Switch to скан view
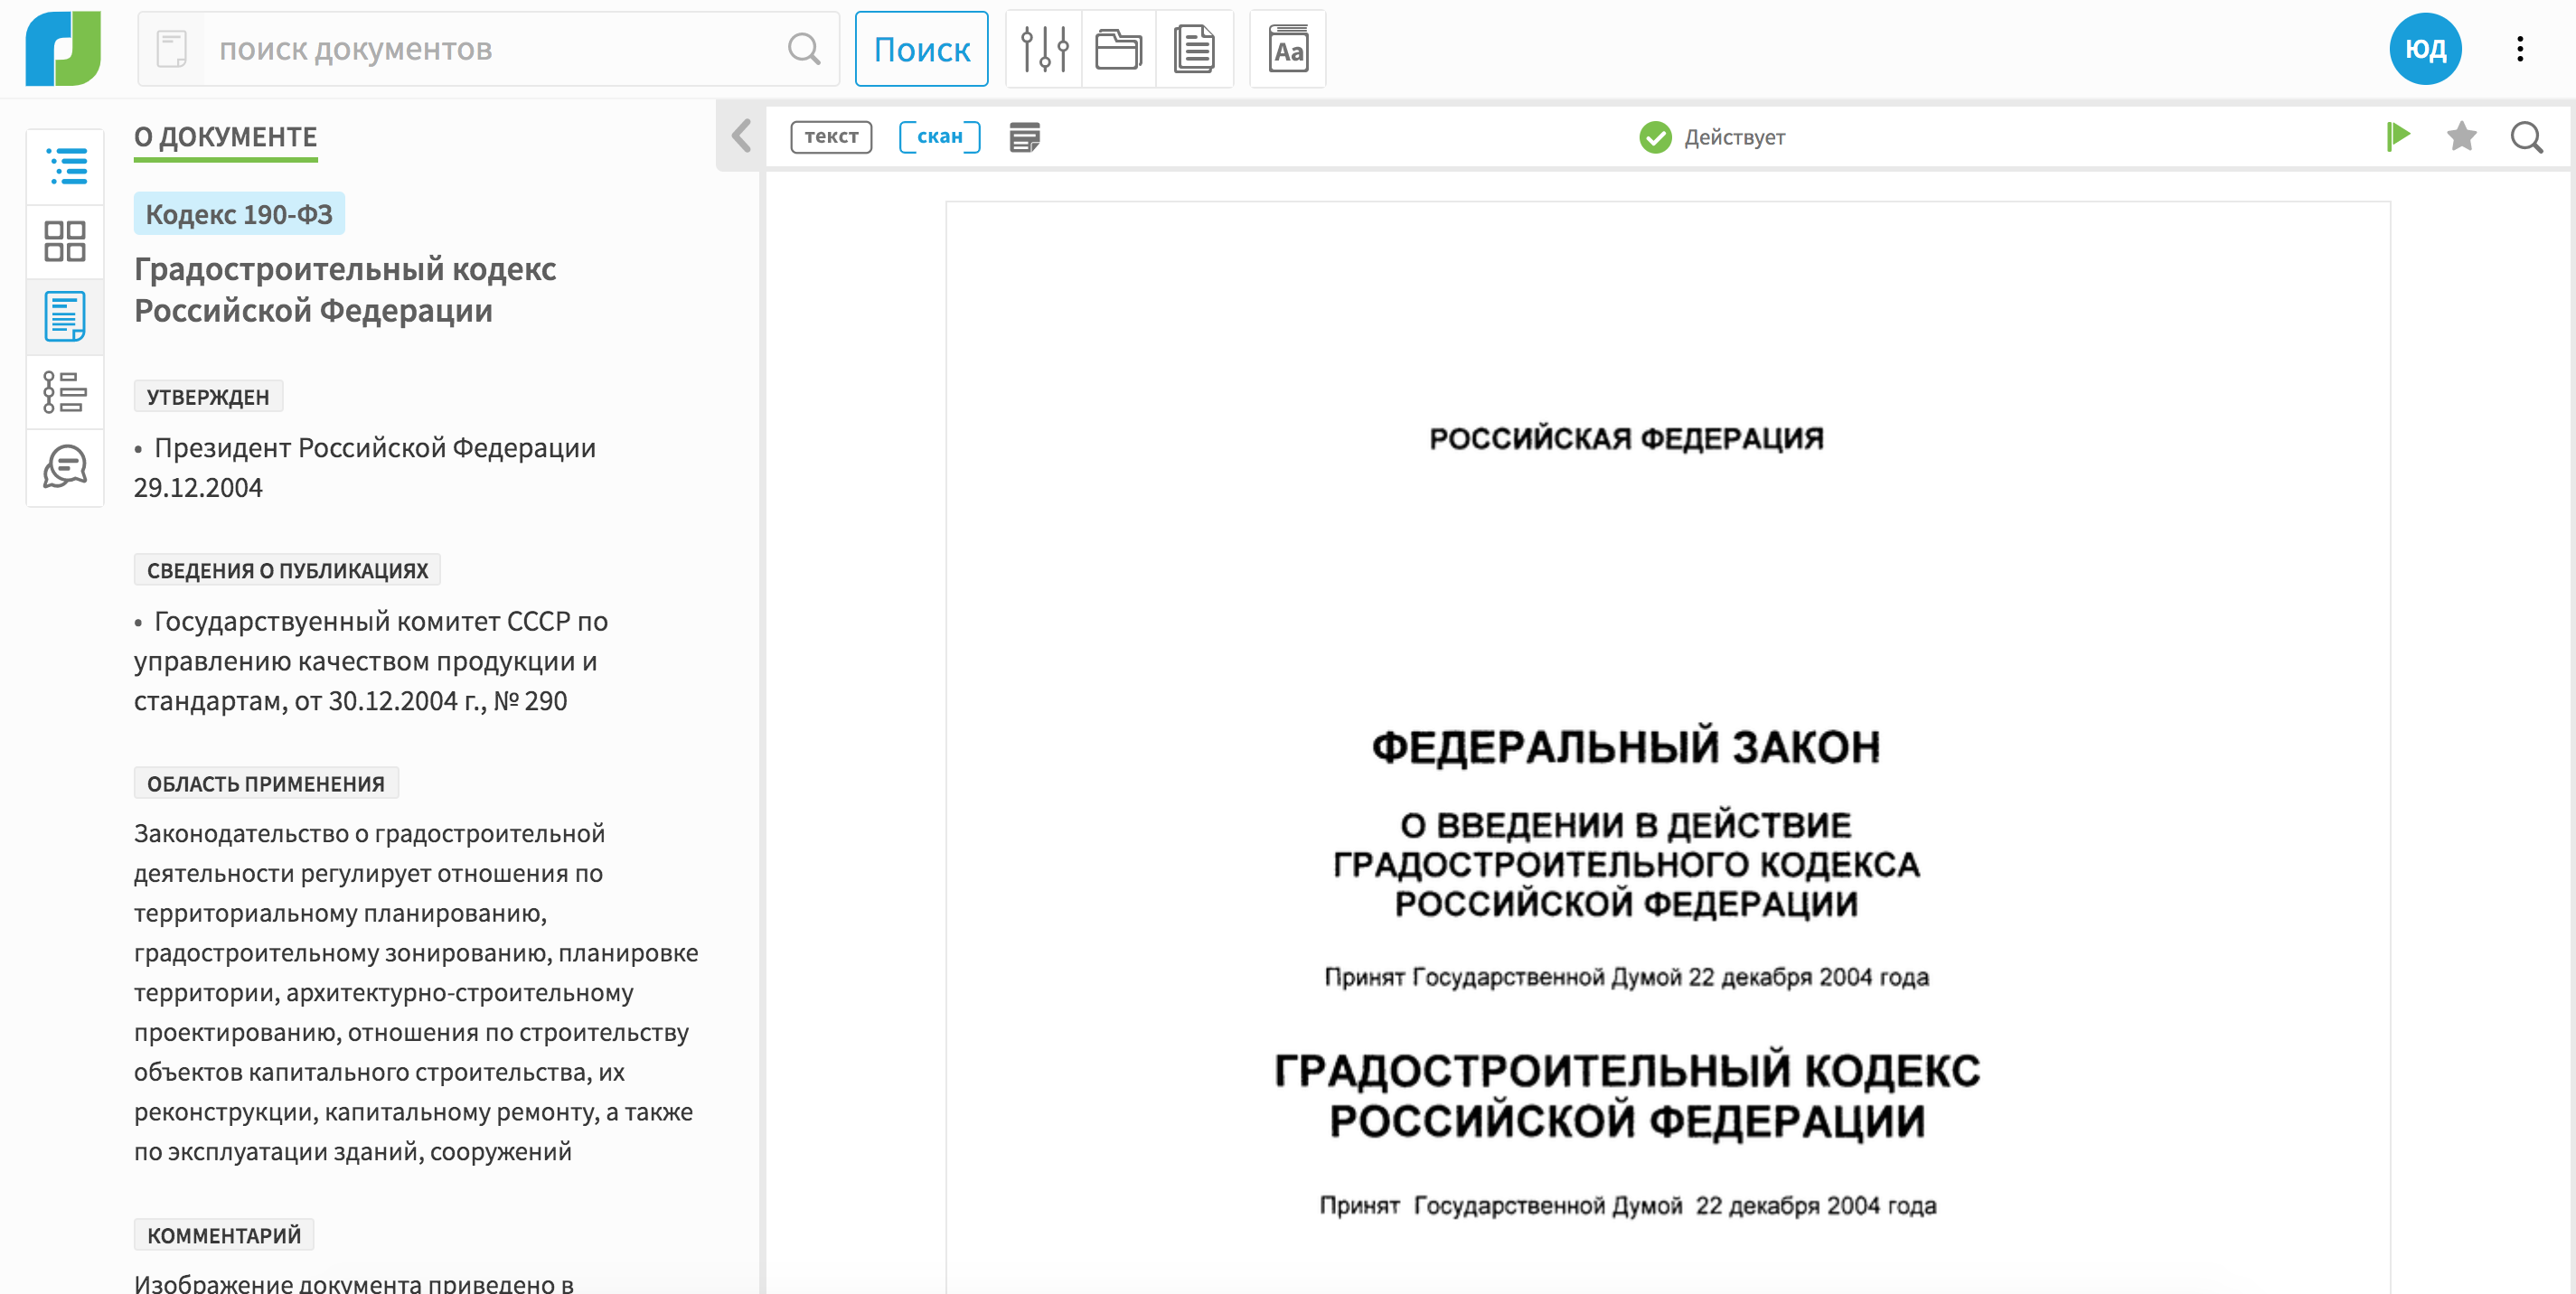Image resolution: width=2576 pixels, height=1294 pixels. (x=939, y=136)
